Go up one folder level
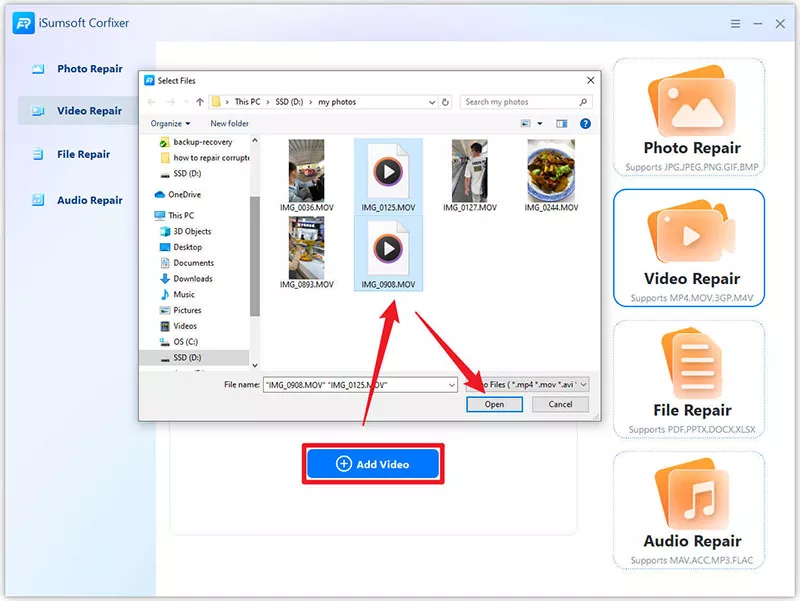 click(x=199, y=102)
